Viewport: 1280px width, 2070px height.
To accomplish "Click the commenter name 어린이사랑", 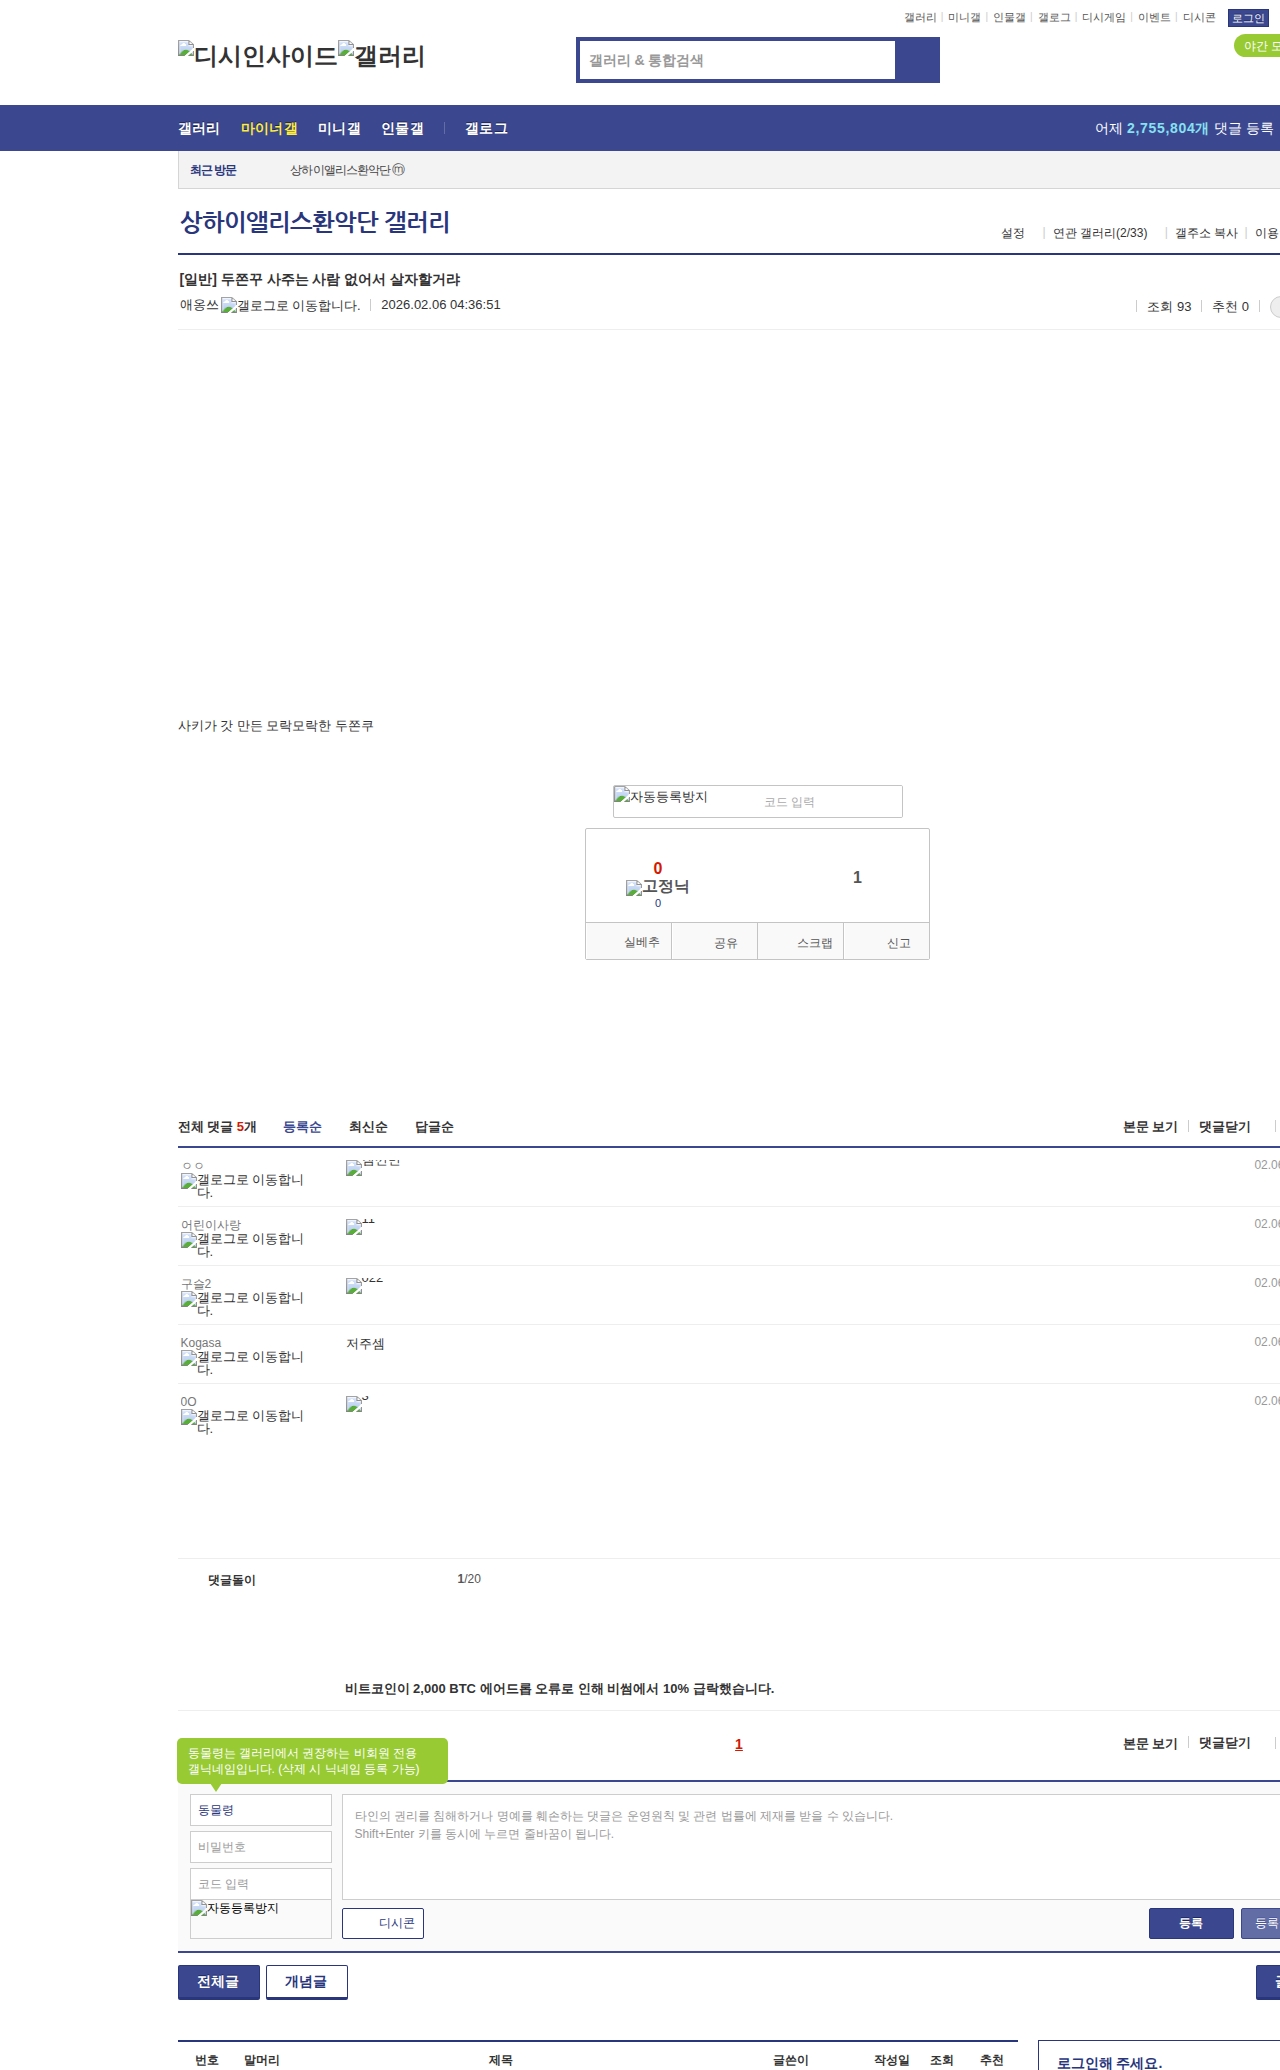I will (x=211, y=1225).
